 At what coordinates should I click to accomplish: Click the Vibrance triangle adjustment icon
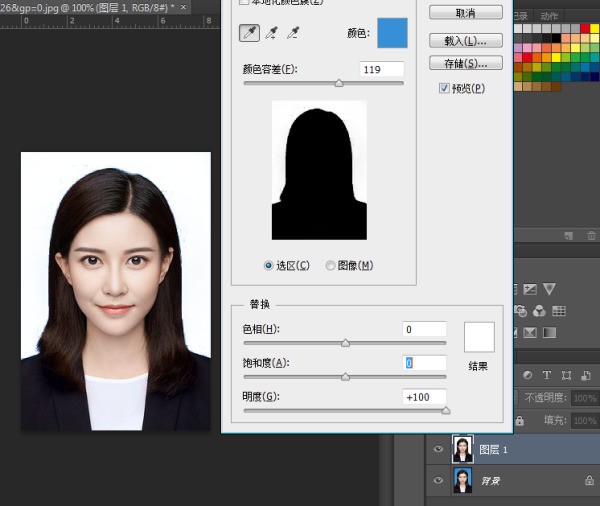click(549, 289)
